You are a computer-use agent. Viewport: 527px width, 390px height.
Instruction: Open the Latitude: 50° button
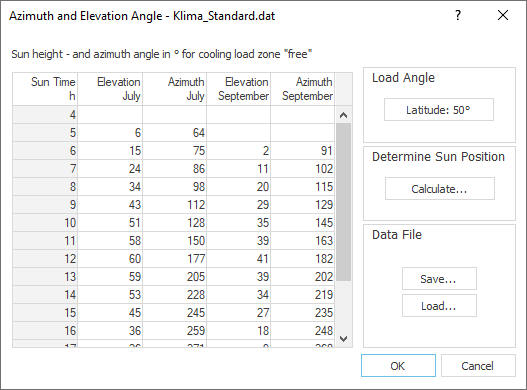coord(439,110)
